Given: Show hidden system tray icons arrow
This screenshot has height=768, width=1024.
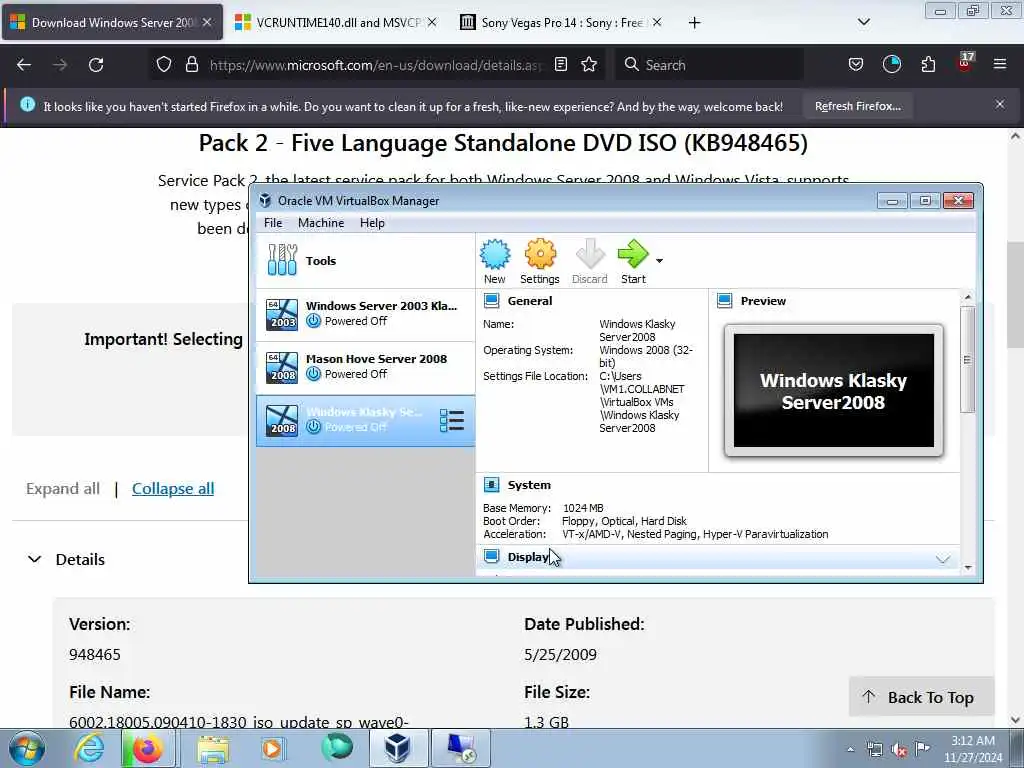Looking at the screenshot, I should tap(850, 749).
